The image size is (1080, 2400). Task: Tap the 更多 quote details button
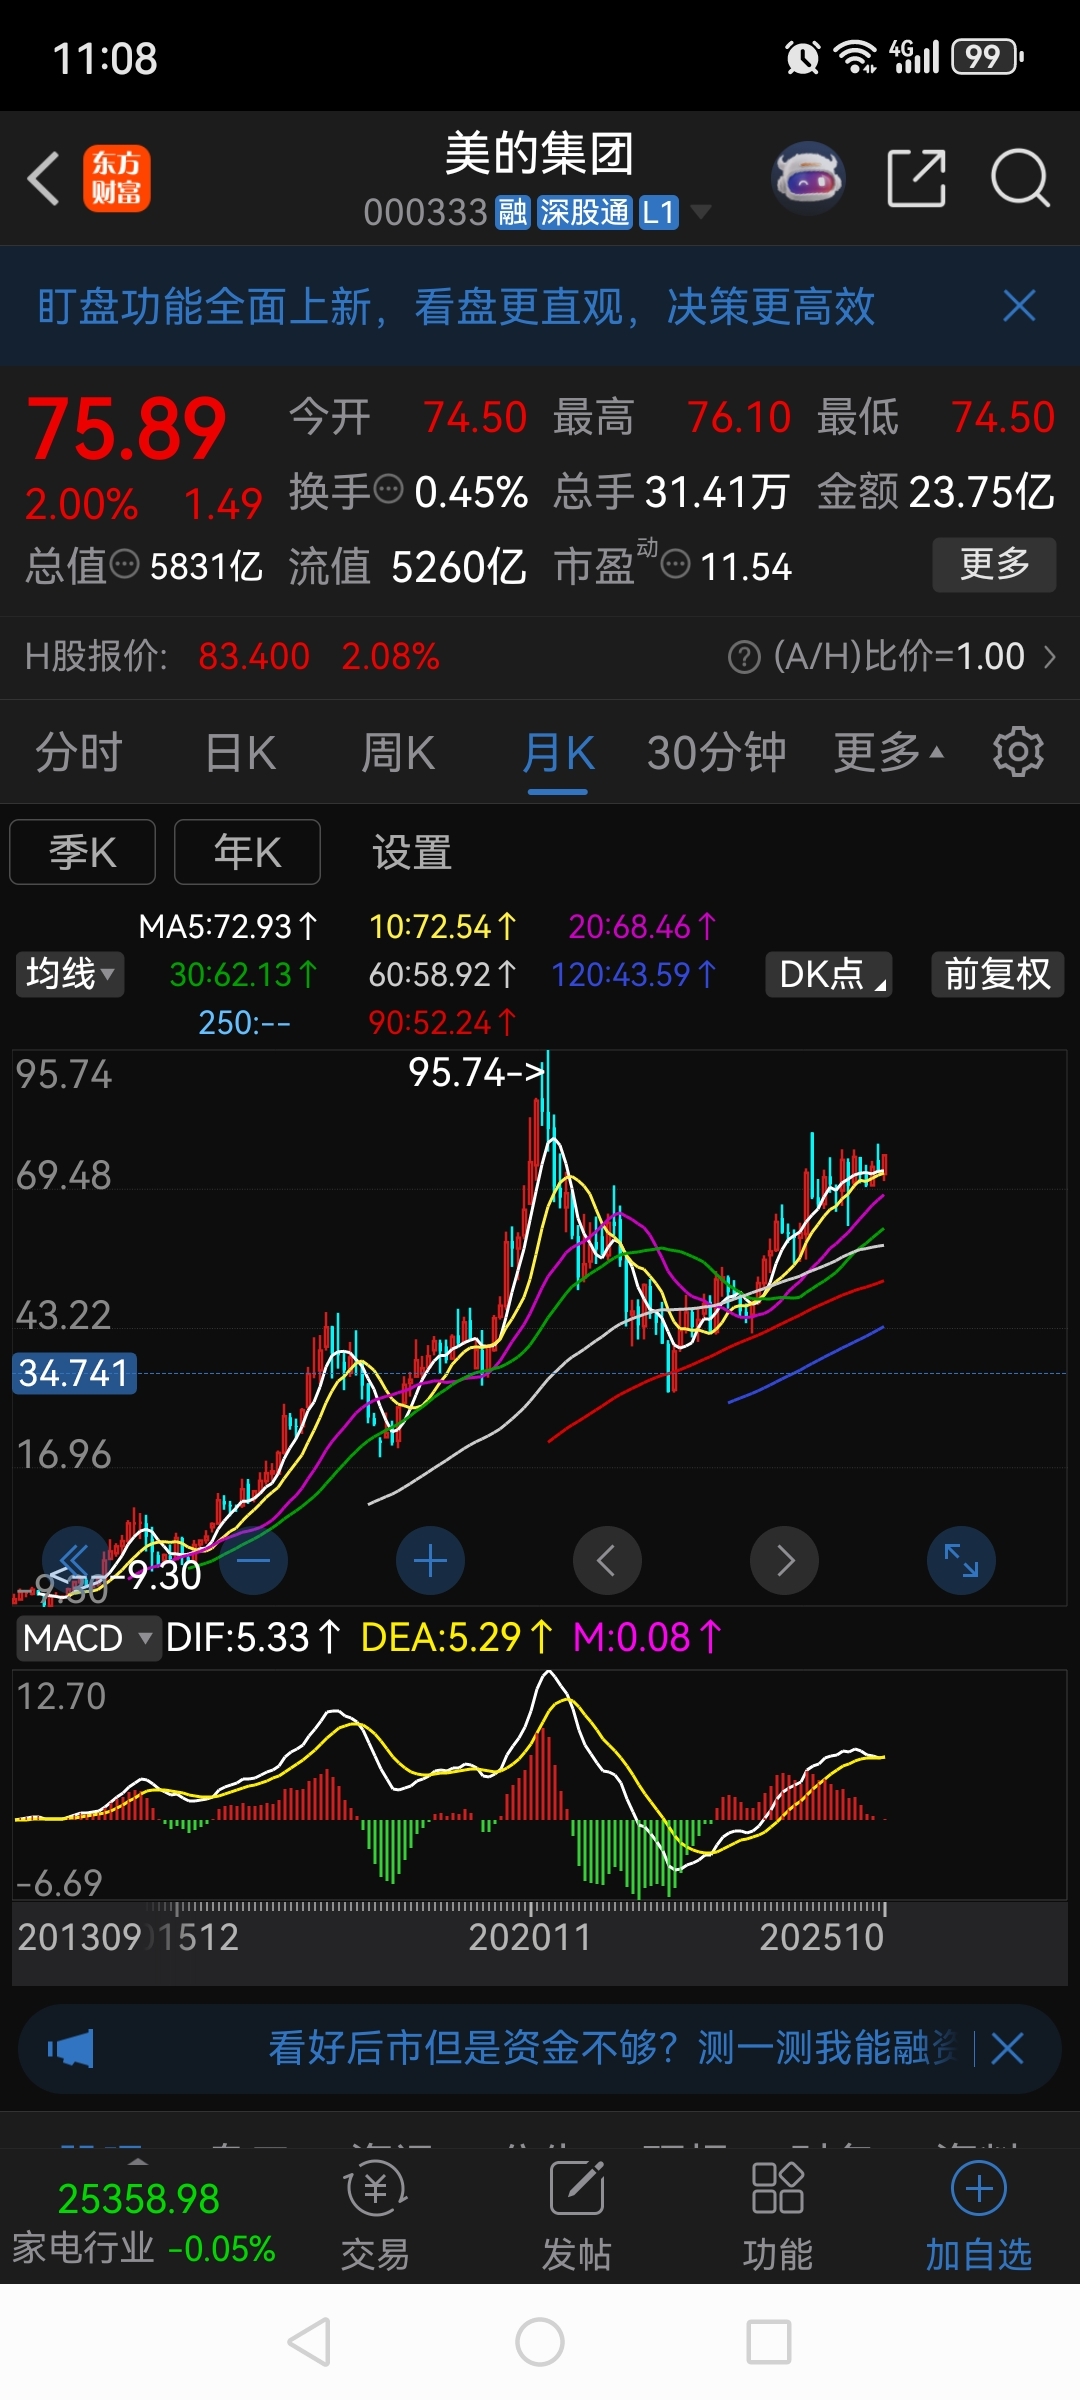994,565
